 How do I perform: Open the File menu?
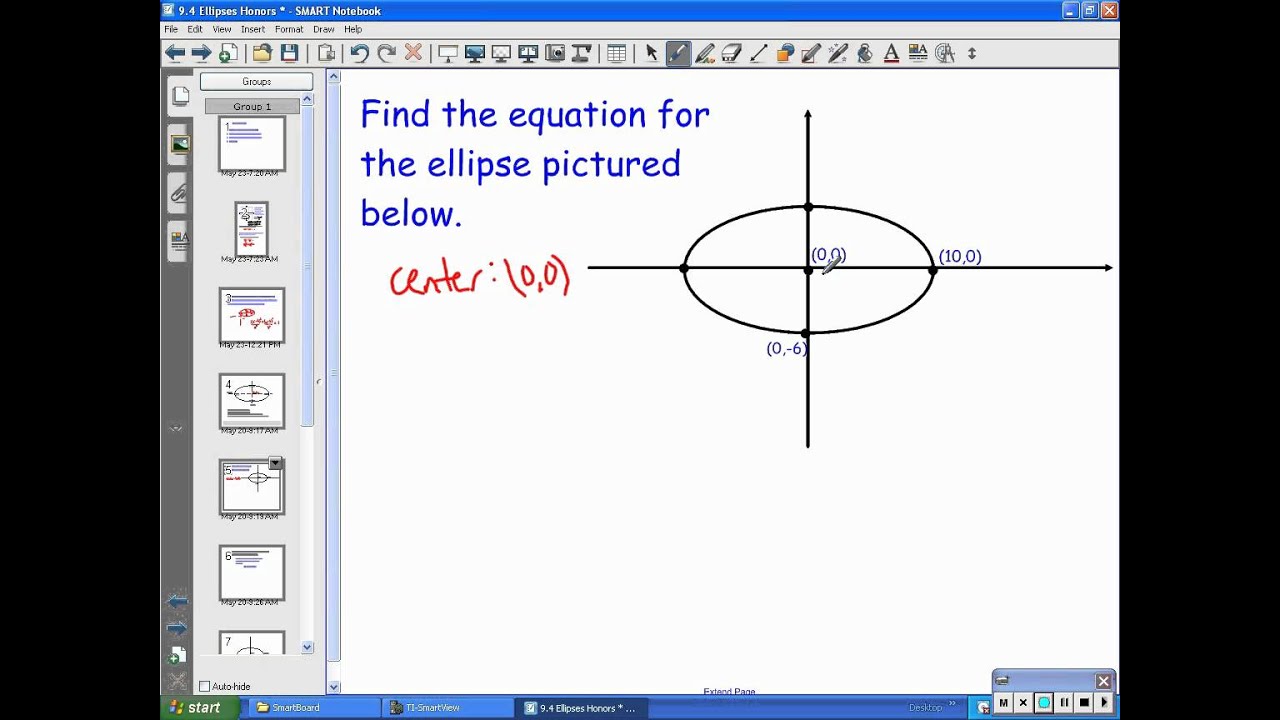pos(171,29)
